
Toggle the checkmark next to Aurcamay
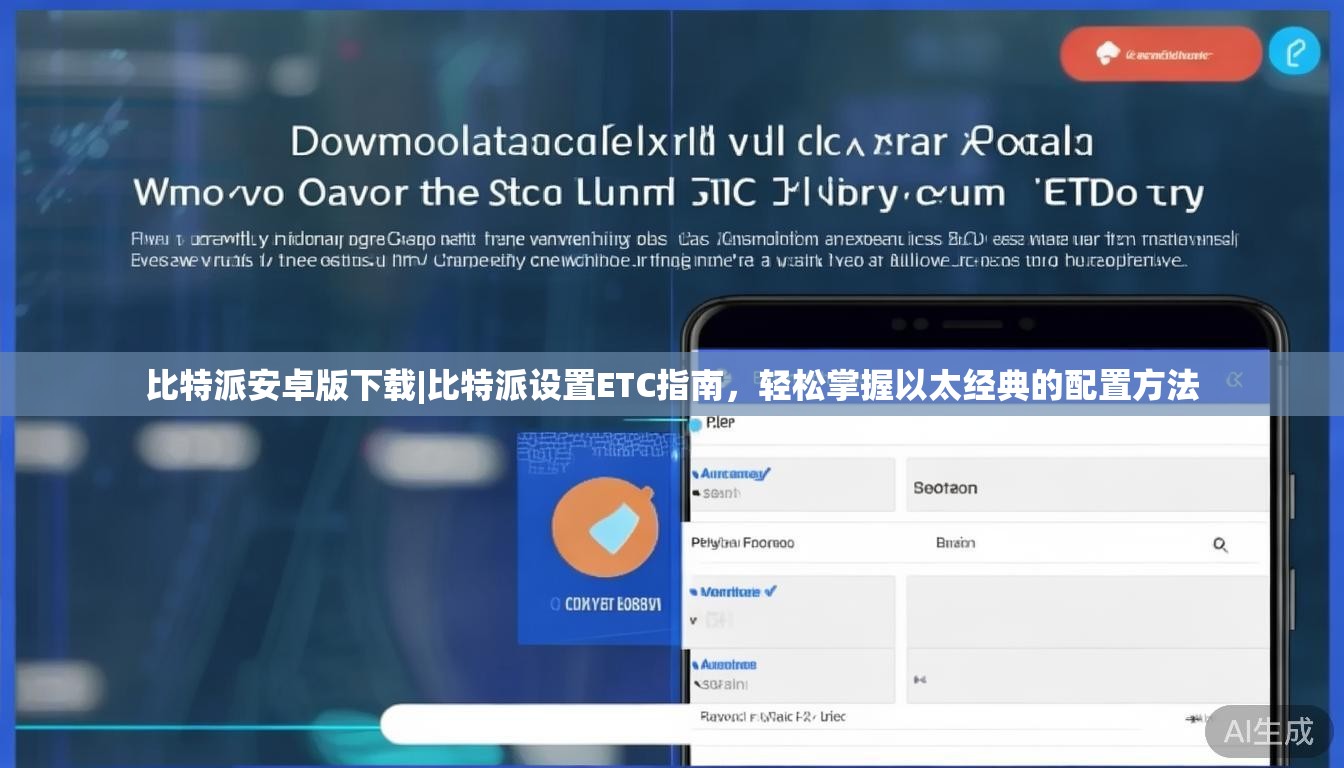pos(767,473)
